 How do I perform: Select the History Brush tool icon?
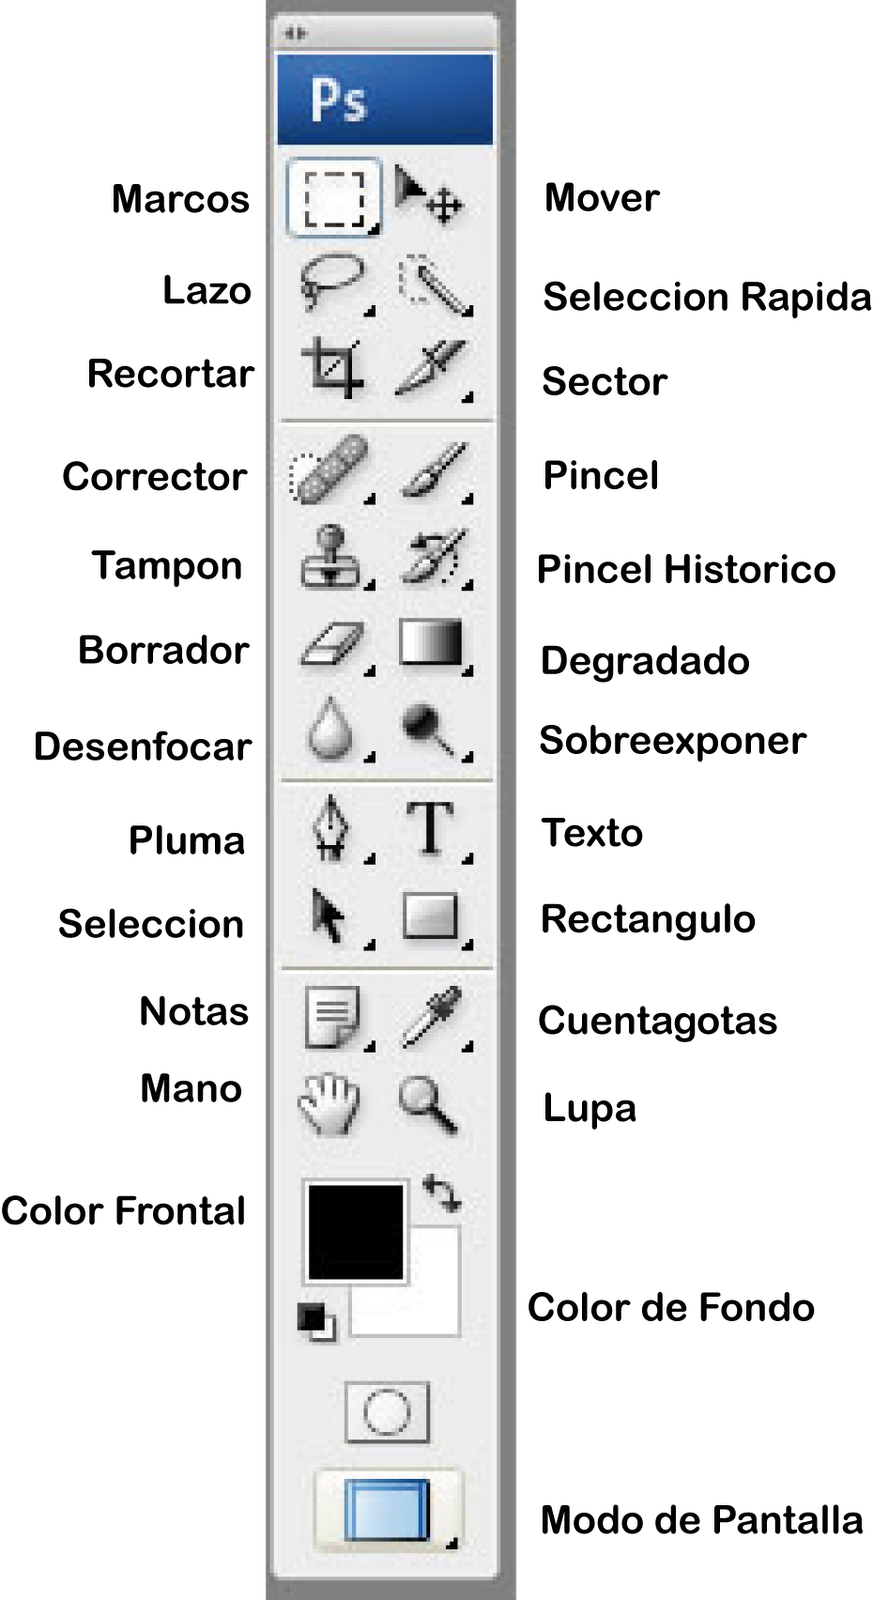coord(434,558)
